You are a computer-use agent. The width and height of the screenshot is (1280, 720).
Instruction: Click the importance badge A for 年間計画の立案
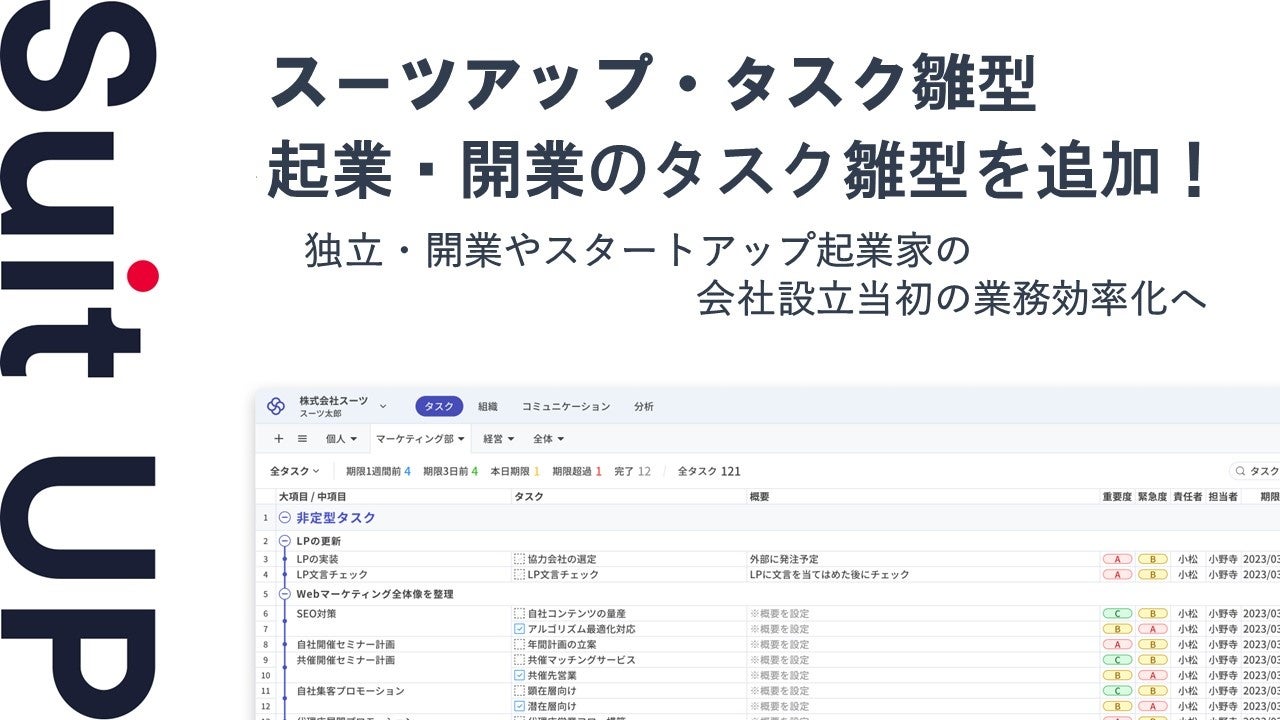click(x=1116, y=645)
